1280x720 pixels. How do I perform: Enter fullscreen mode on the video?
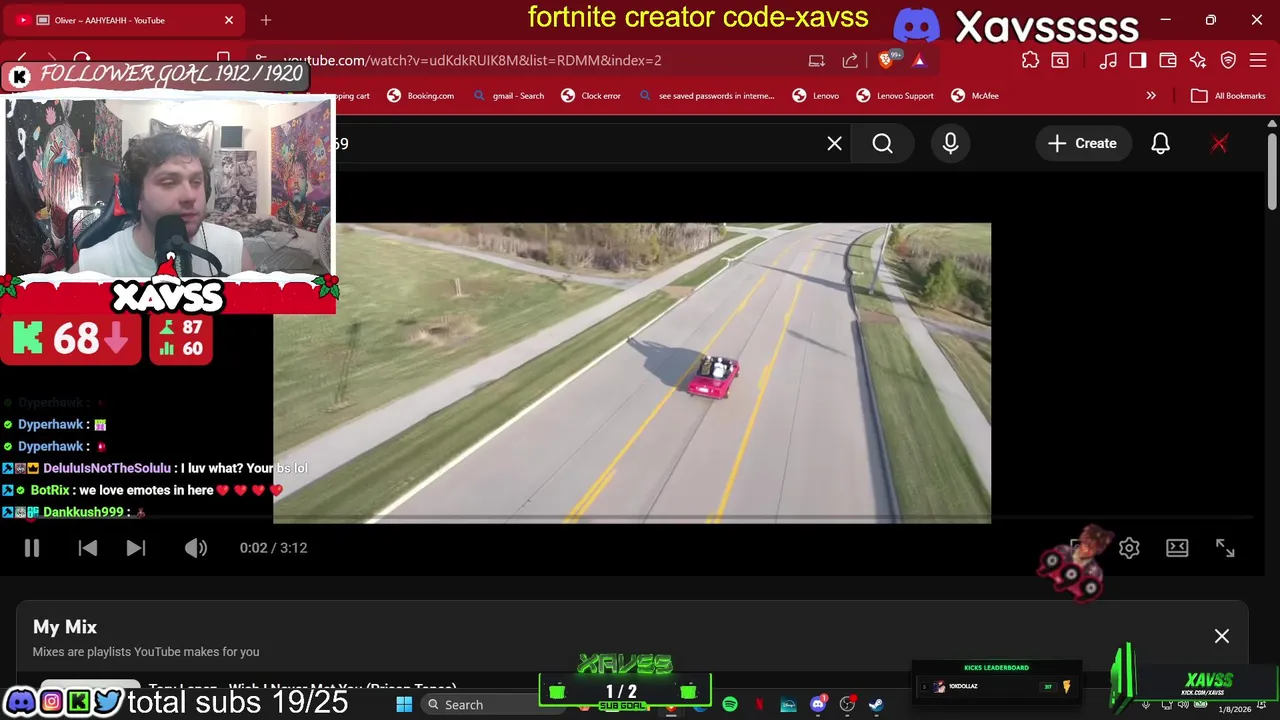1225,548
